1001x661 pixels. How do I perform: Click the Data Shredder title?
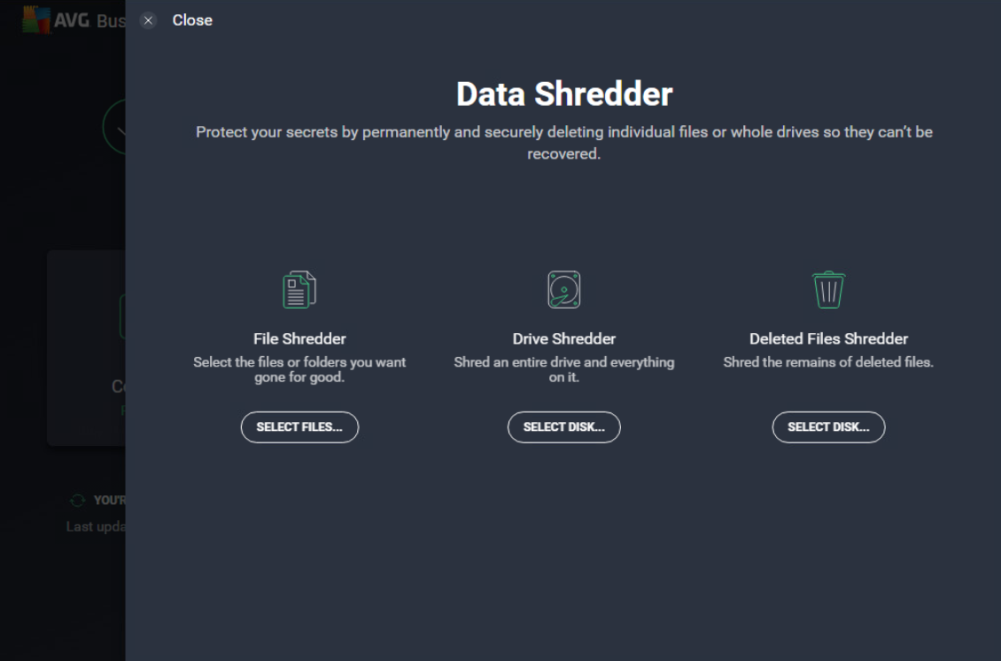click(563, 93)
